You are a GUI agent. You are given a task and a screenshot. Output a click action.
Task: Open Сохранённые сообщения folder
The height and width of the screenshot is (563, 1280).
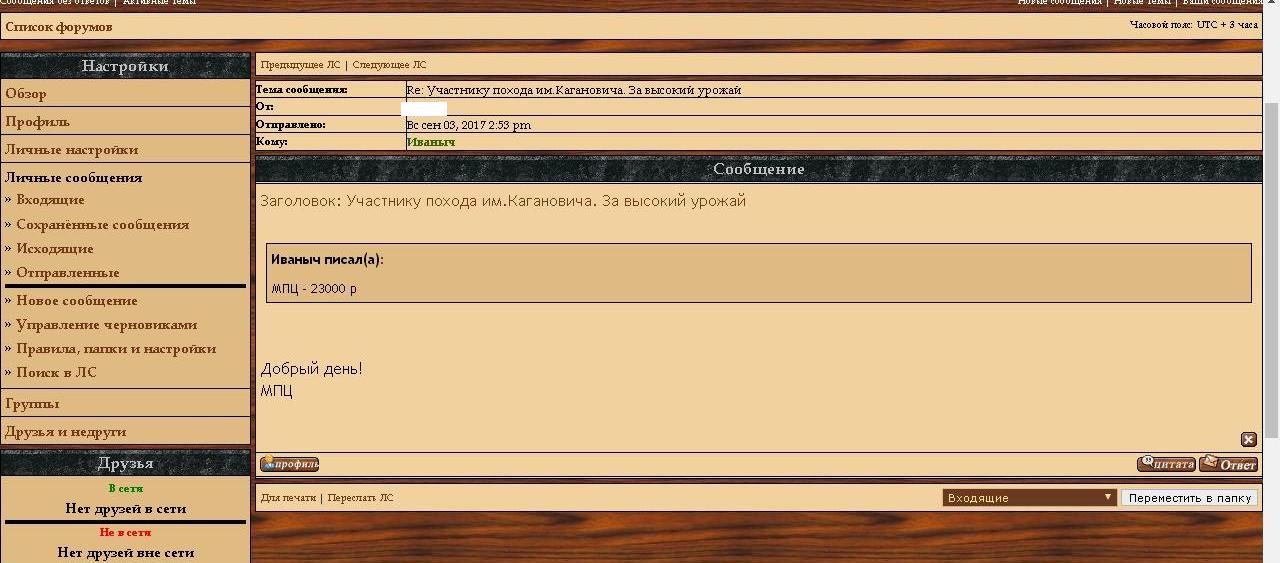(x=102, y=225)
